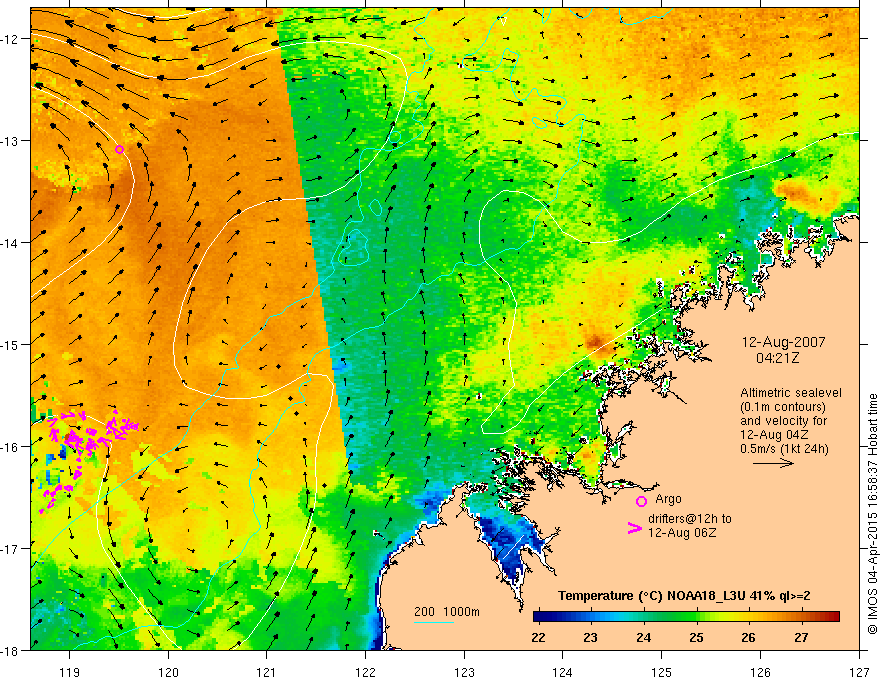Click the magenta Argo float marker on the map
The width and height of the screenshot is (880, 680).
[120, 149]
